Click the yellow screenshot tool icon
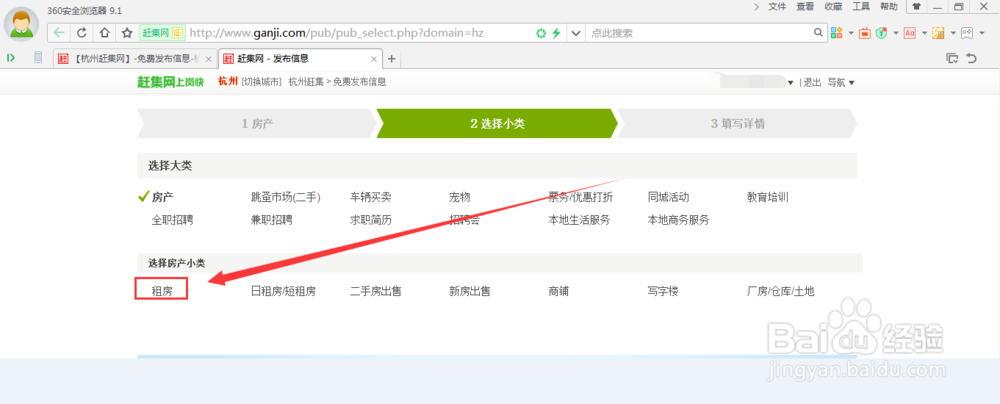 938,33
